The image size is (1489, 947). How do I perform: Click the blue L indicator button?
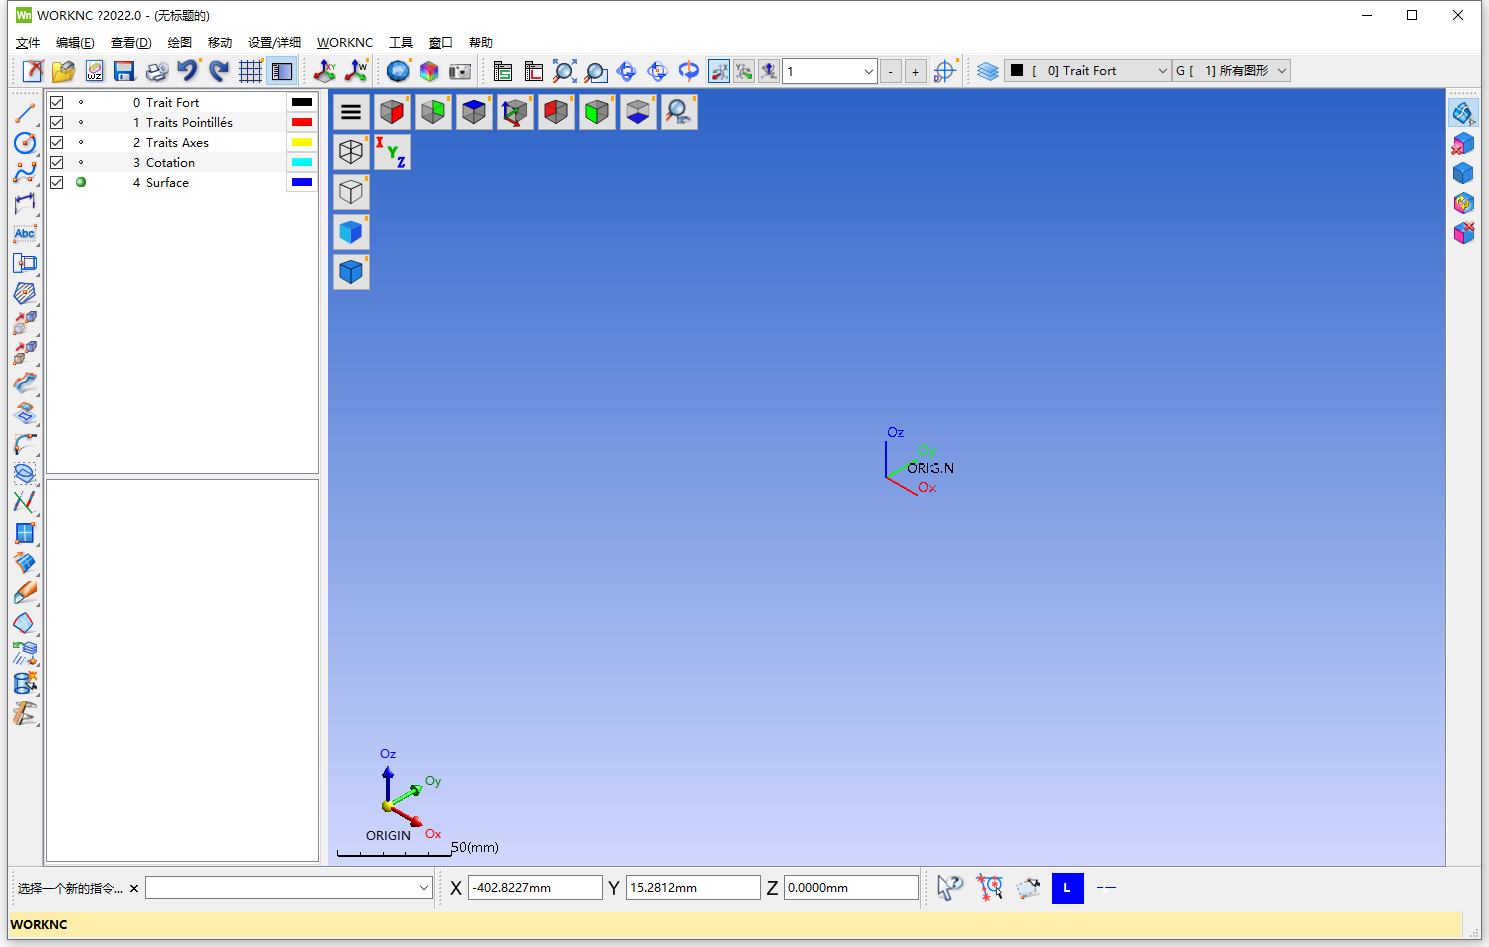click(1067, 888)
